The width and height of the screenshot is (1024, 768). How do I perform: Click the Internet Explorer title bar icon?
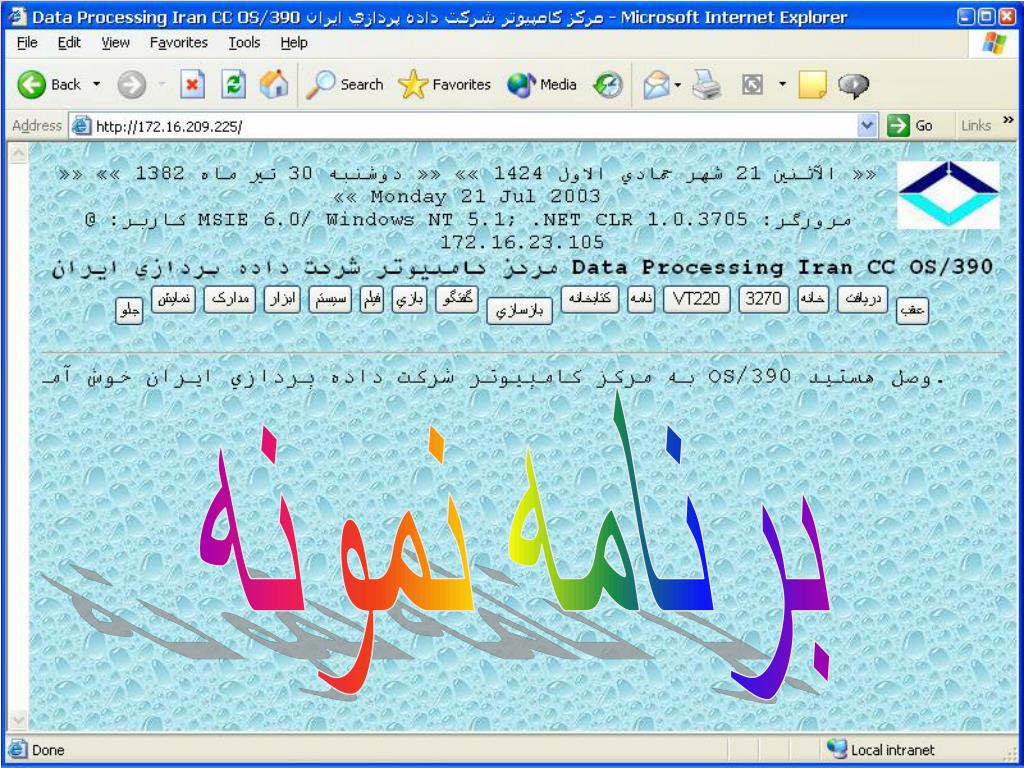[x=17, y=17]
